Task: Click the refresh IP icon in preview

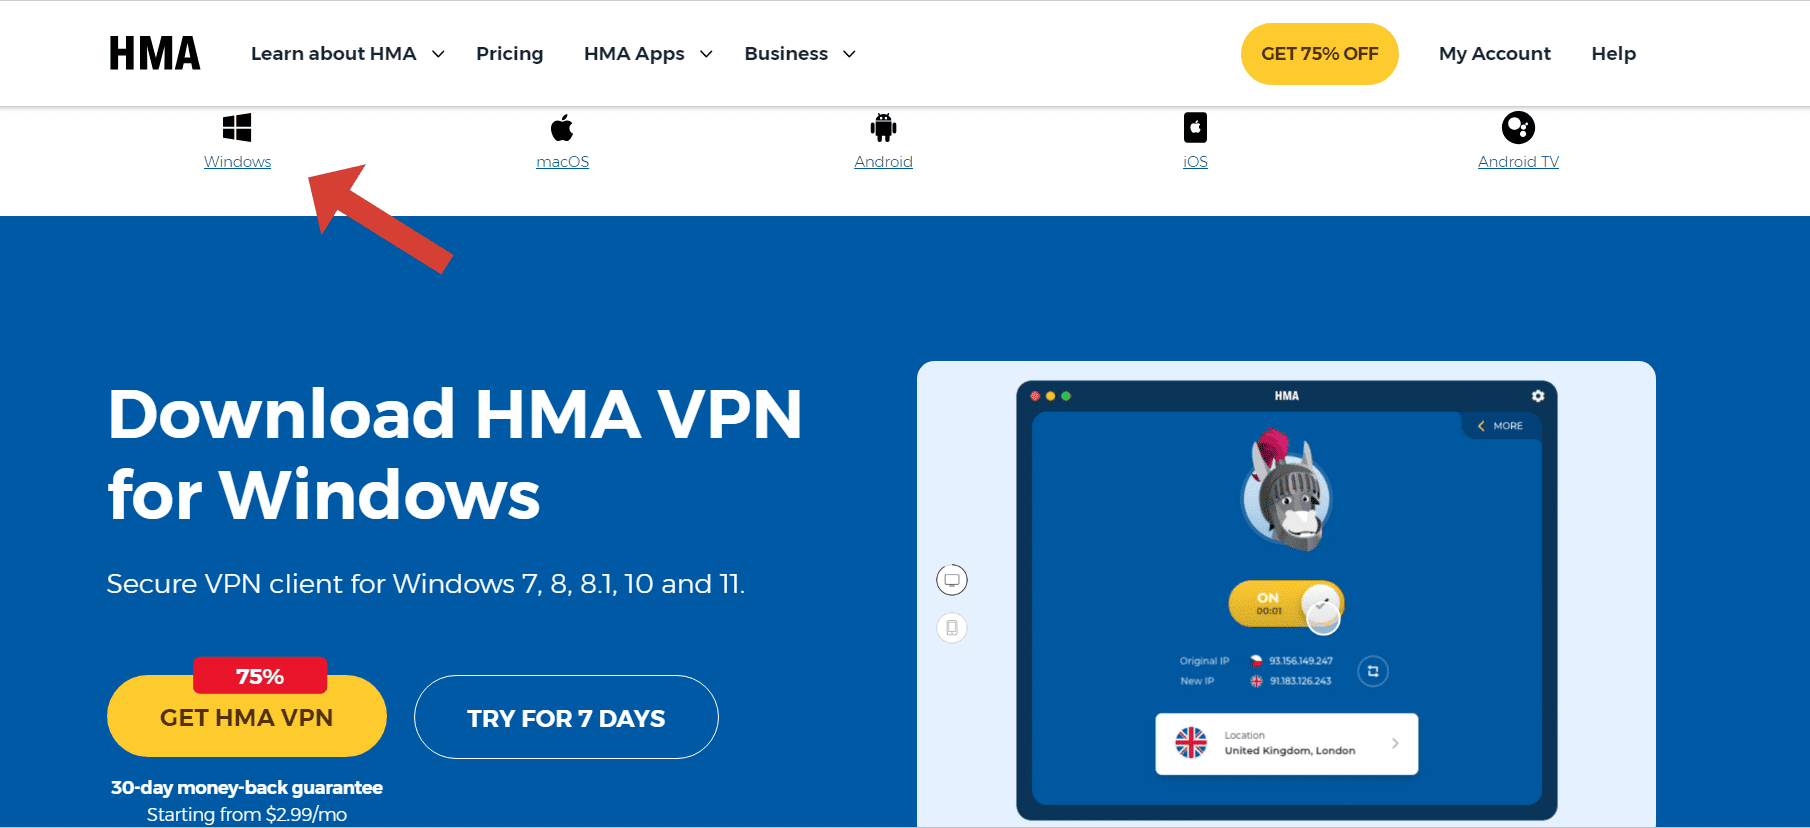Action: click(x=1373, y=671)
